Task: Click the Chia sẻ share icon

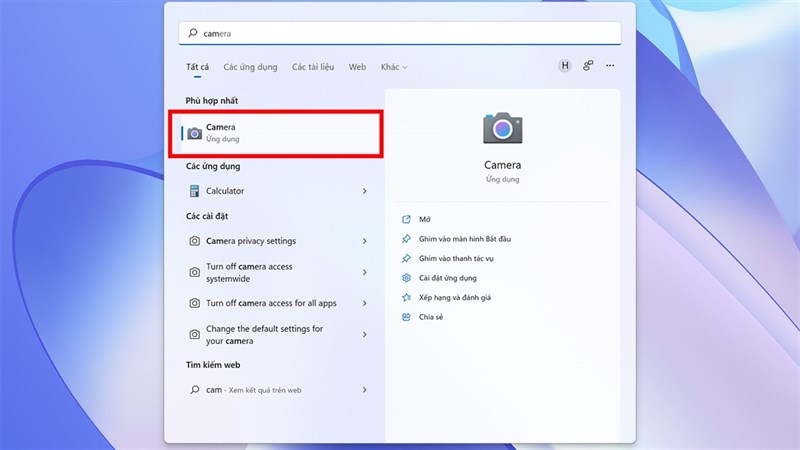Action: pos(406,317)
